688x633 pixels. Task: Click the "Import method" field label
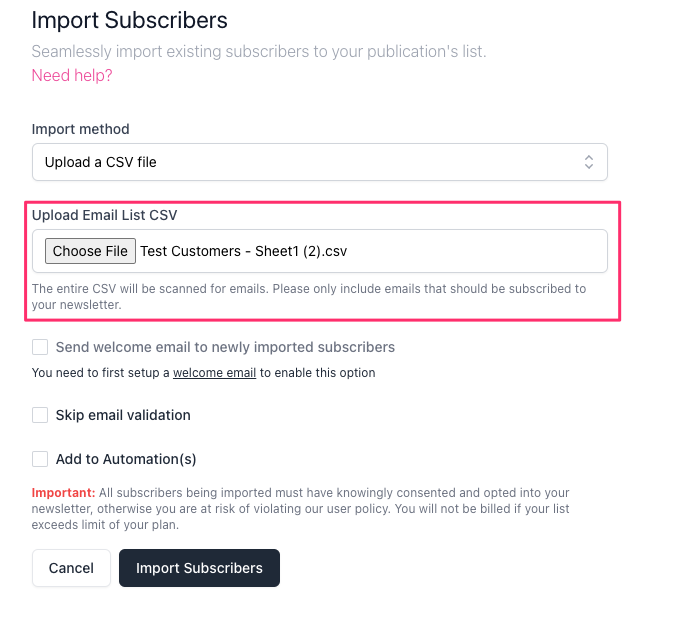(x=81, y=129)
